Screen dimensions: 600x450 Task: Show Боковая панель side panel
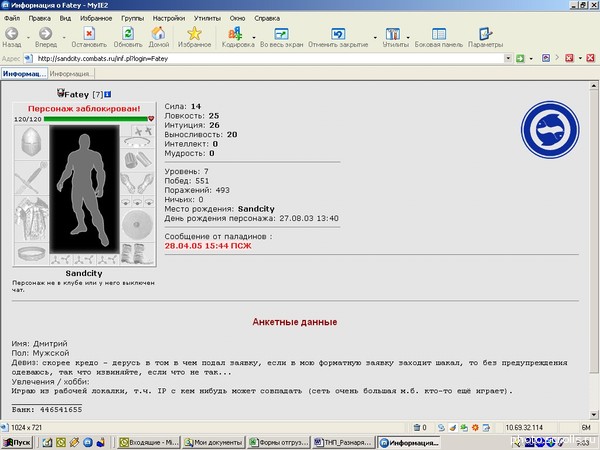tap(439, 34)
